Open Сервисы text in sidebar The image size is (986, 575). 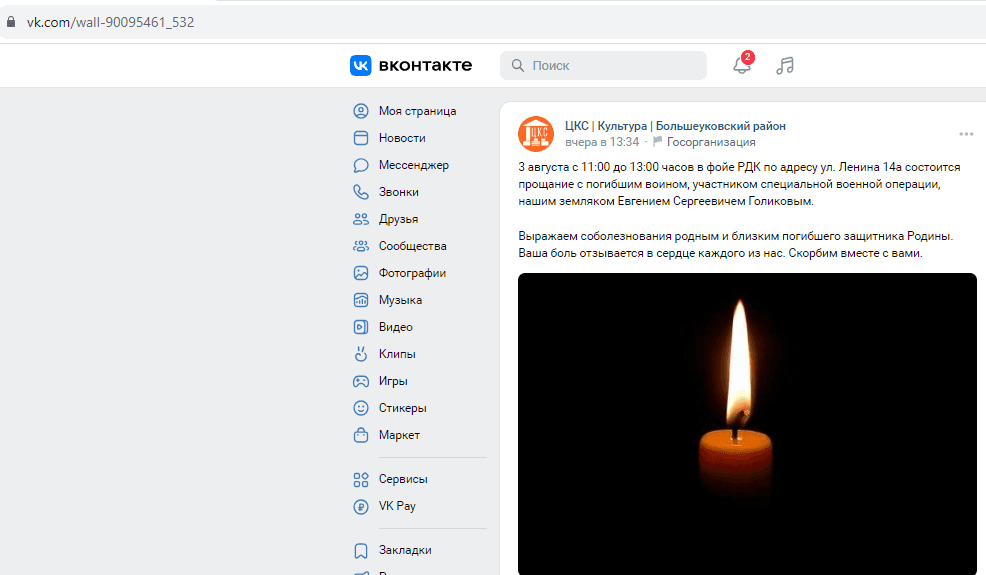pos(403,479)
